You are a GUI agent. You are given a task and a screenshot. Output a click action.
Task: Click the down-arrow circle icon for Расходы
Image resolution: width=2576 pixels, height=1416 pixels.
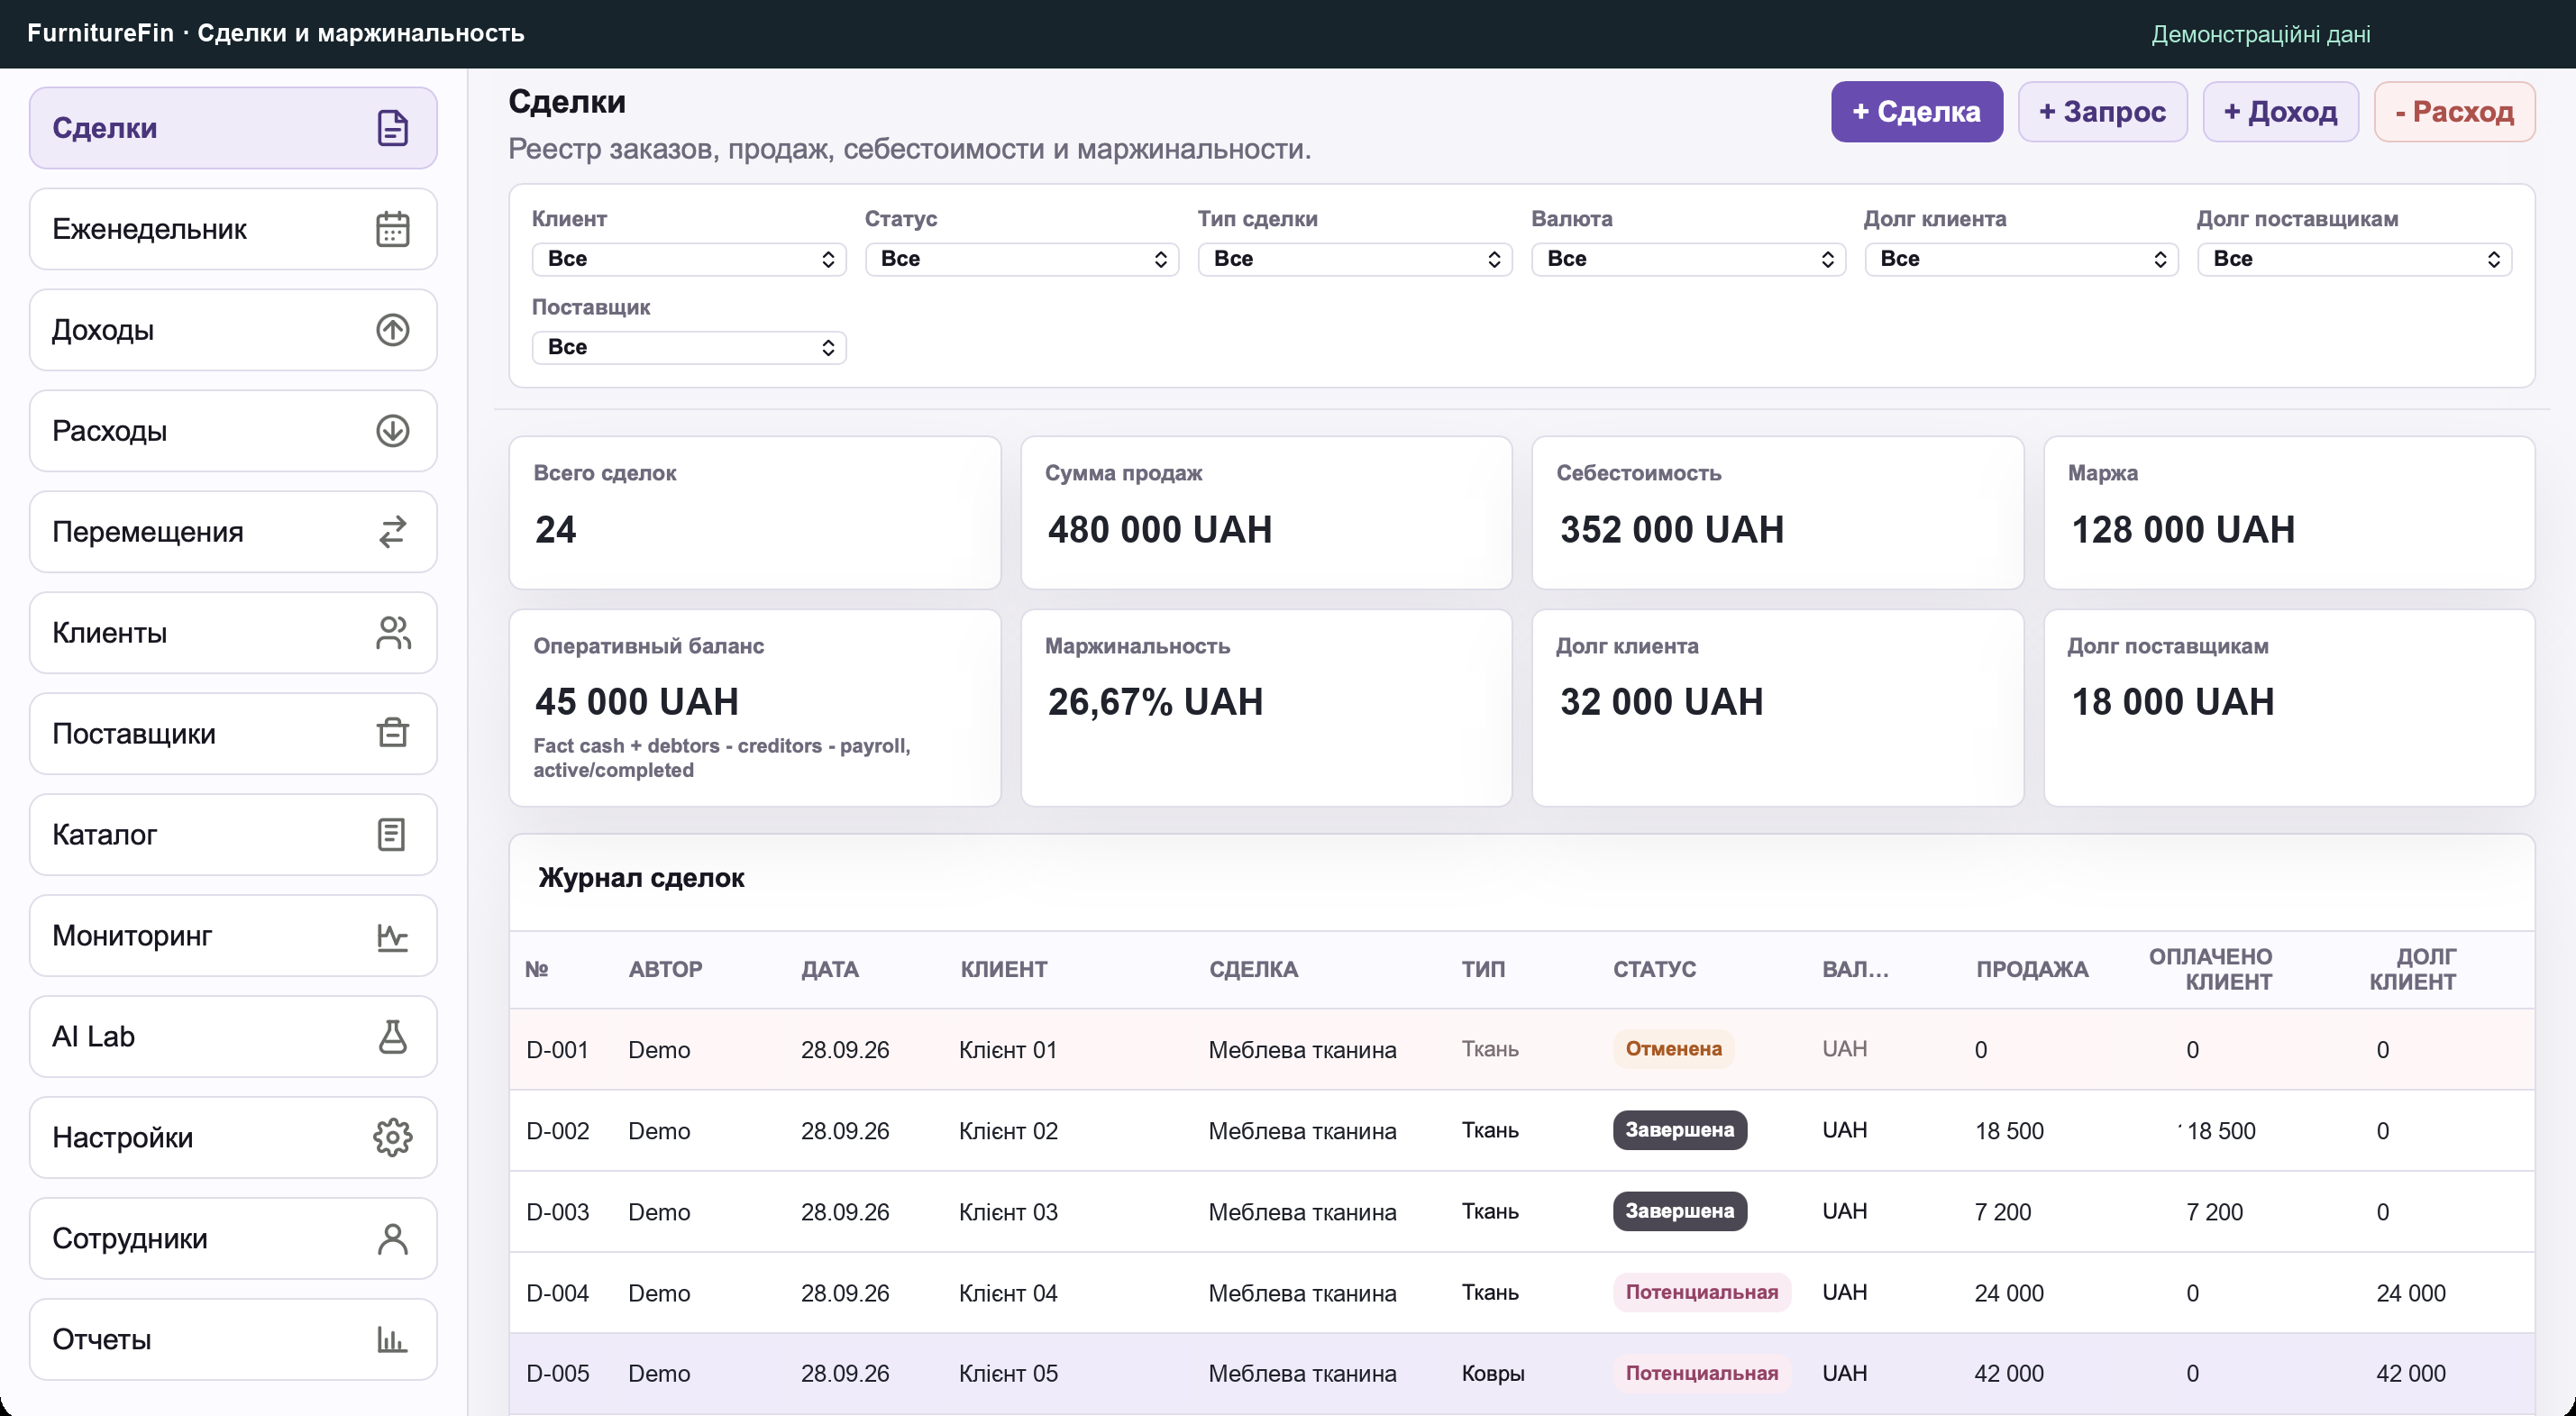click(392, 431)
